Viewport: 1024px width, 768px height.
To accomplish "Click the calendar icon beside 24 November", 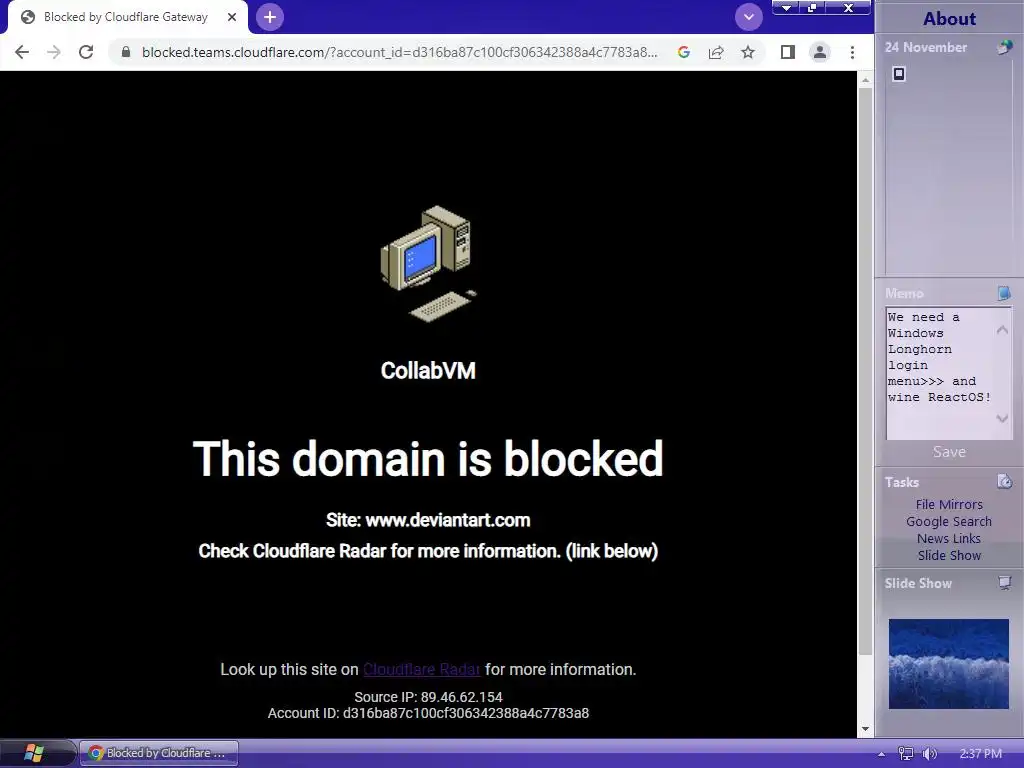I will [1004, 47].
